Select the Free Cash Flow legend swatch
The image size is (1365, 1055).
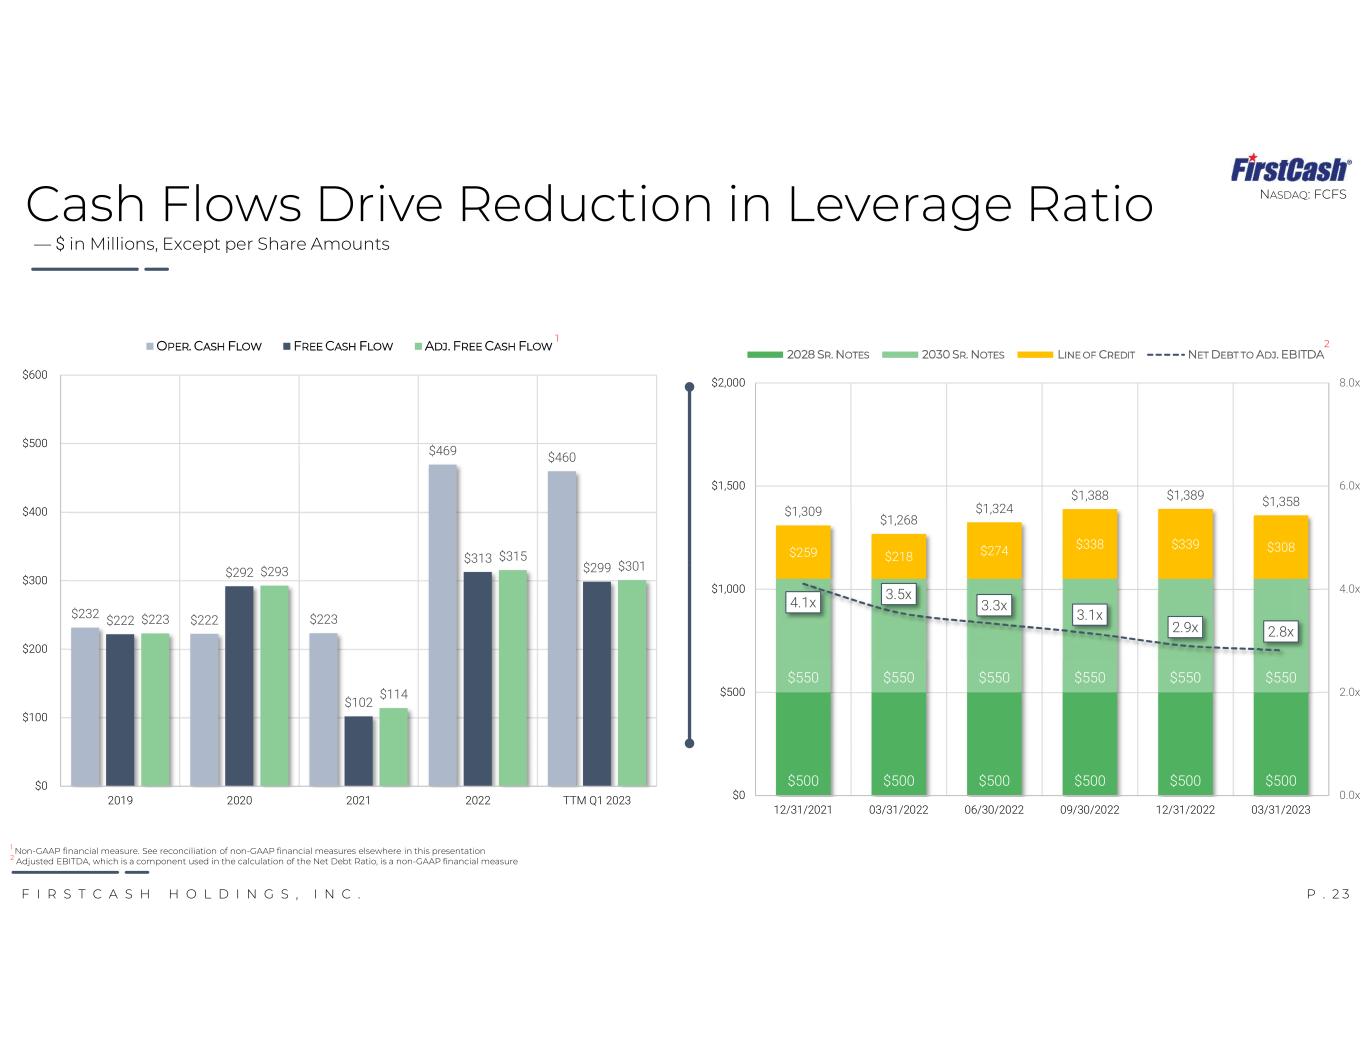[287, 346]
